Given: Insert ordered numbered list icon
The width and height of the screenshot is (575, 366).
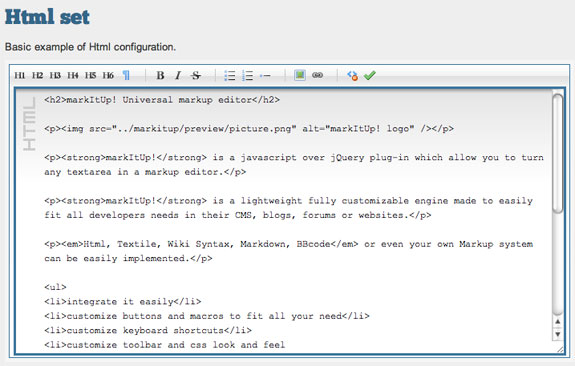Looking at the screenshot, I should click(x=248, y=76).
